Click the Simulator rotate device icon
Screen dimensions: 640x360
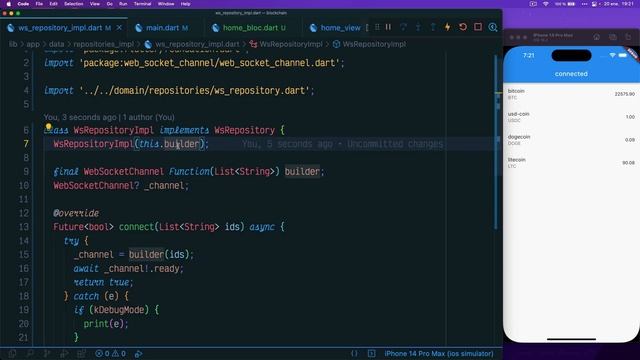[628, 37]
